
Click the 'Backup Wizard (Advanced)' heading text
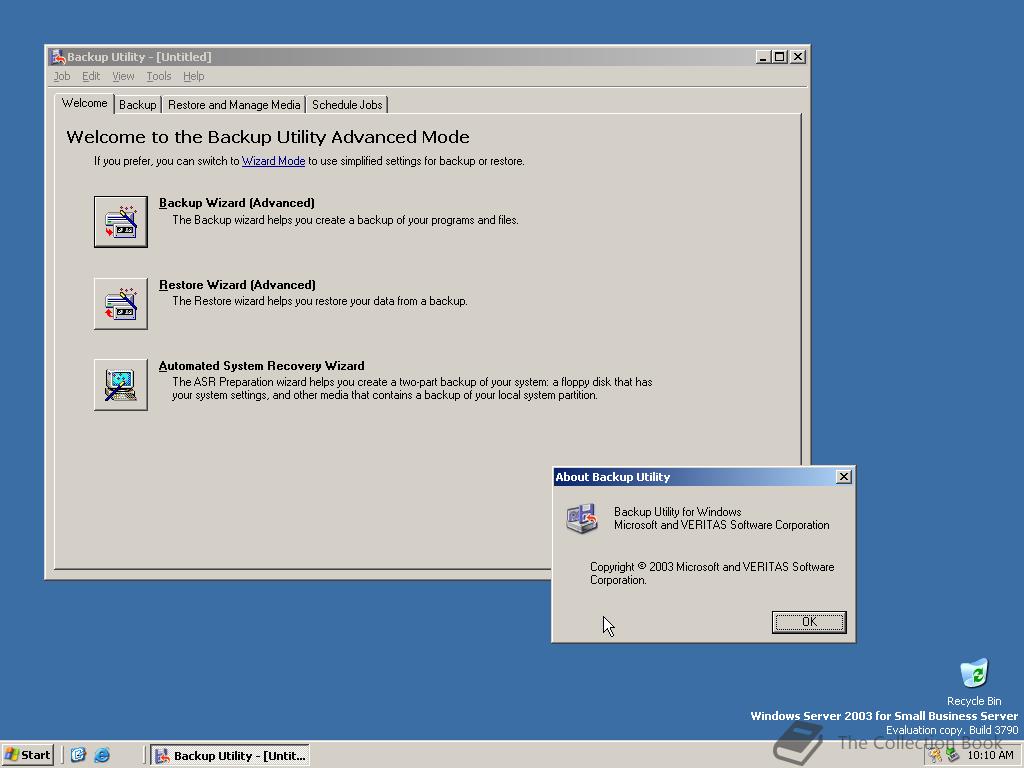tap(236, 203)
